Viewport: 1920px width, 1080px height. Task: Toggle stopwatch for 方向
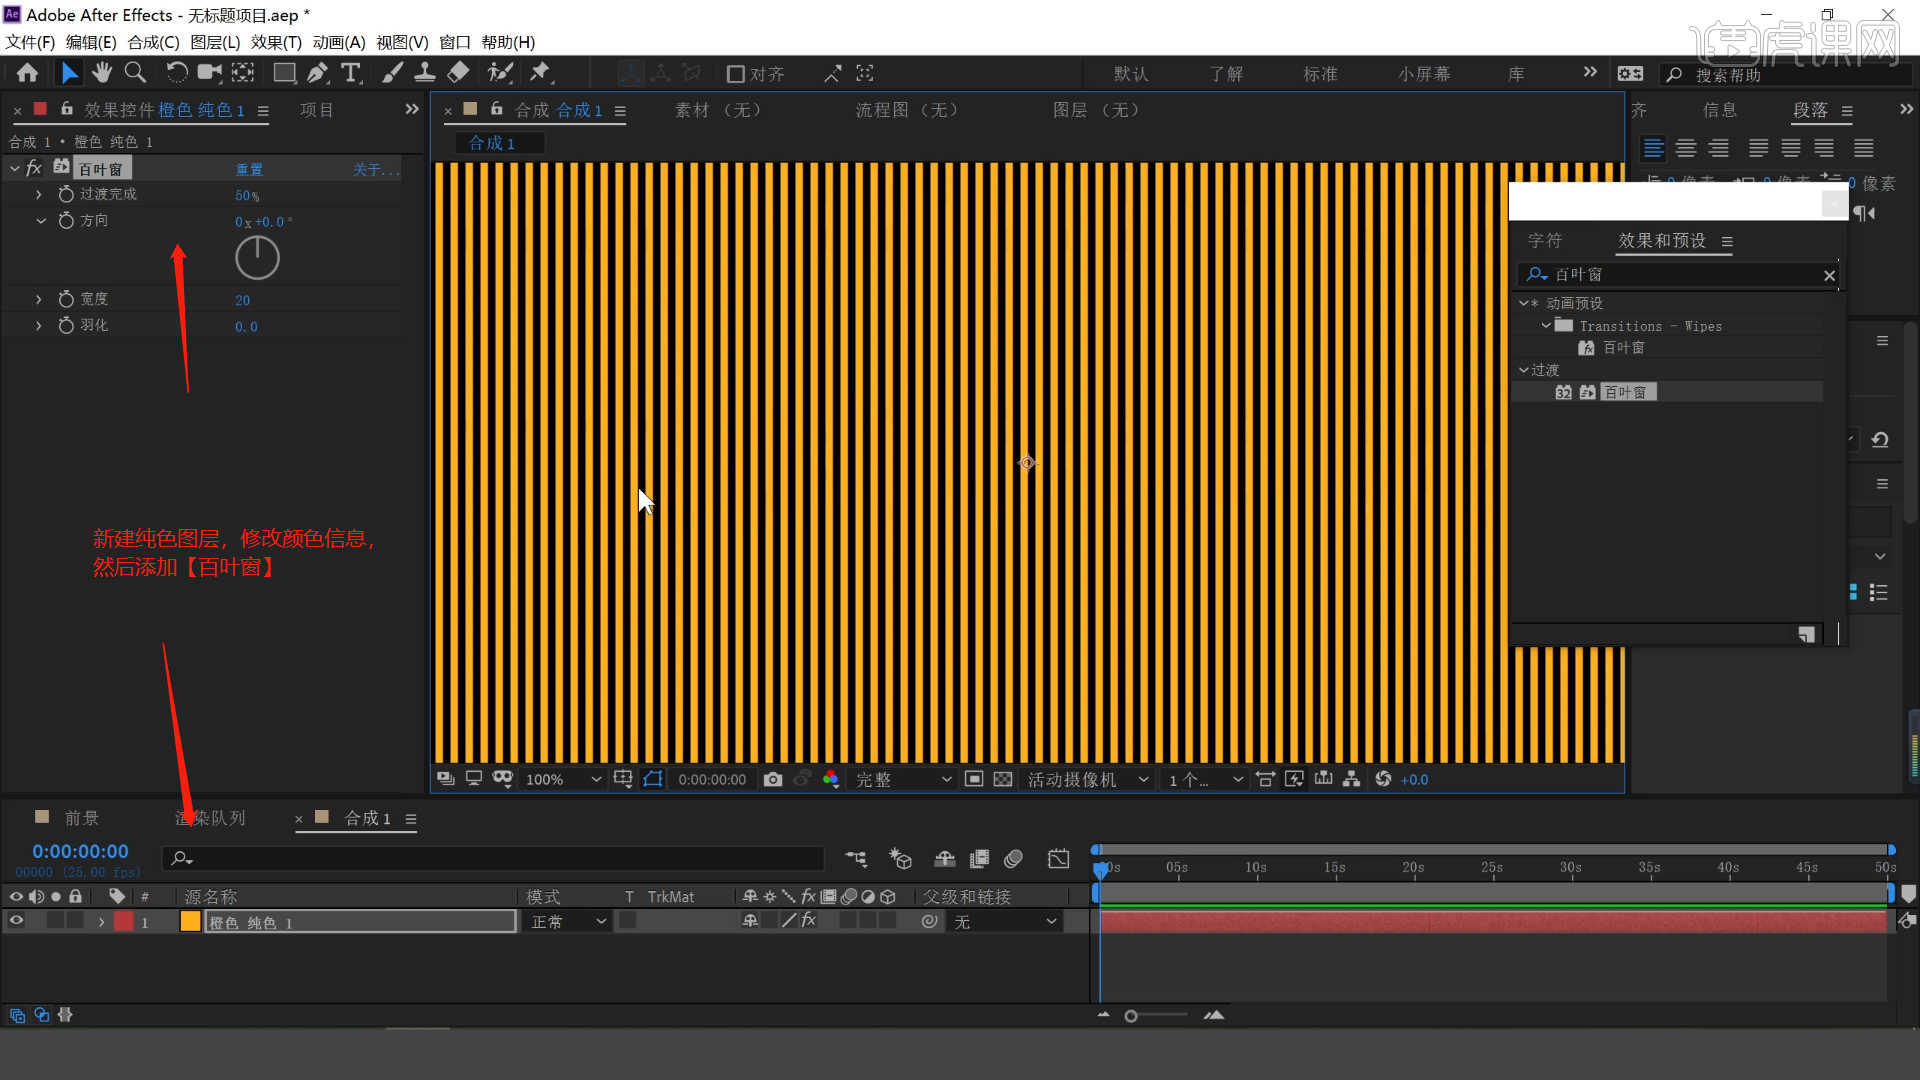66,220
